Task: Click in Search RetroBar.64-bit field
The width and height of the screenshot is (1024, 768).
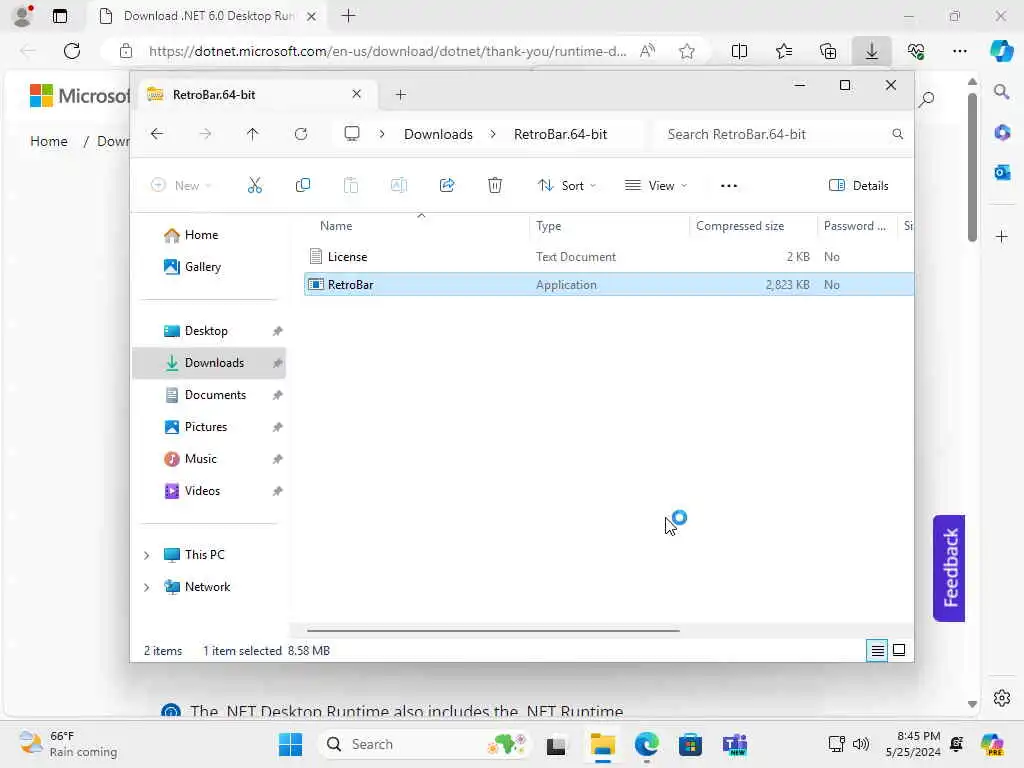Action: click(774, 134)
